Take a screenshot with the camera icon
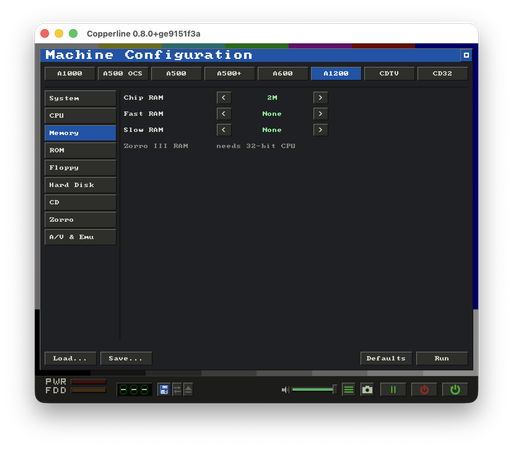This screenshot has height=449, width=513. (367, 389)
